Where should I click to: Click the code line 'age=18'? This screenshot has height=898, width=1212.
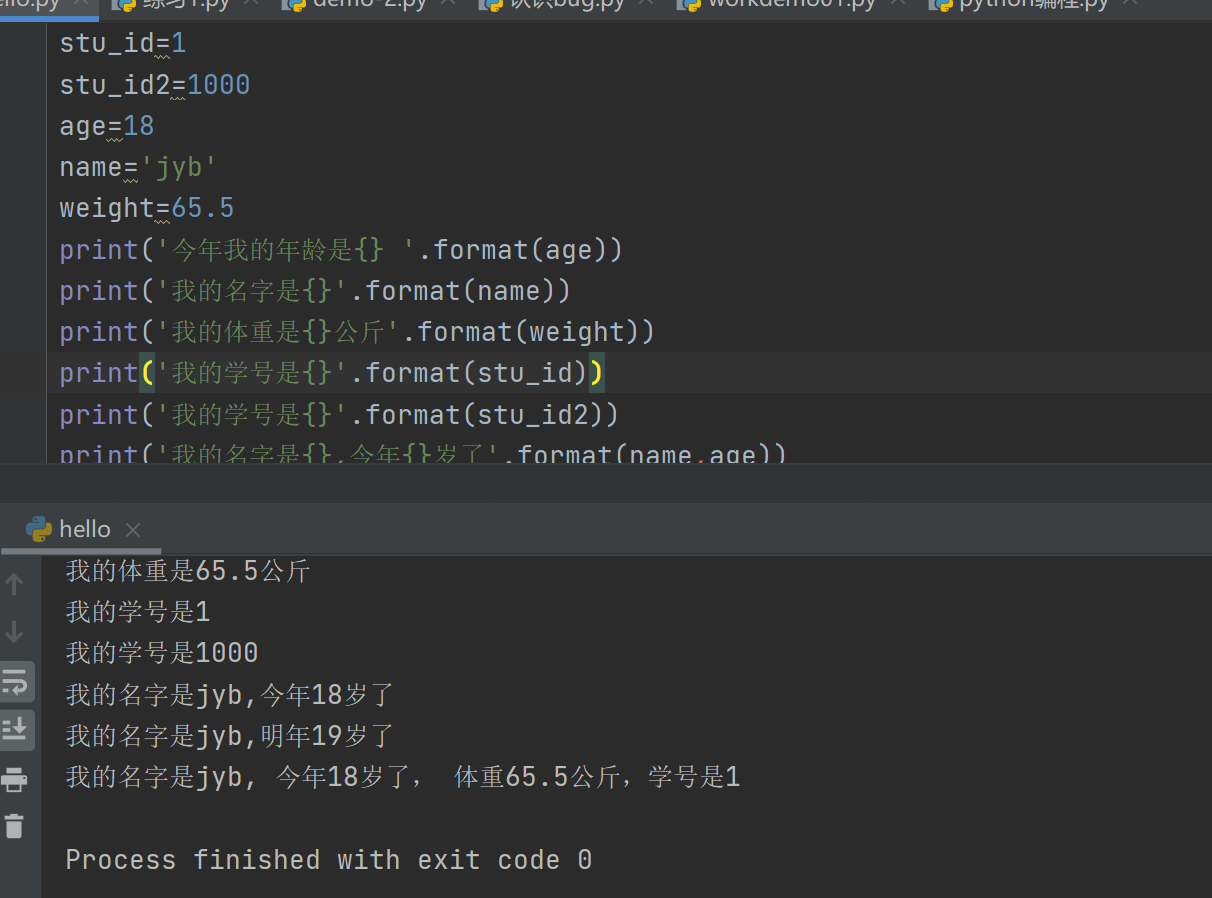(x=107, y=126)
